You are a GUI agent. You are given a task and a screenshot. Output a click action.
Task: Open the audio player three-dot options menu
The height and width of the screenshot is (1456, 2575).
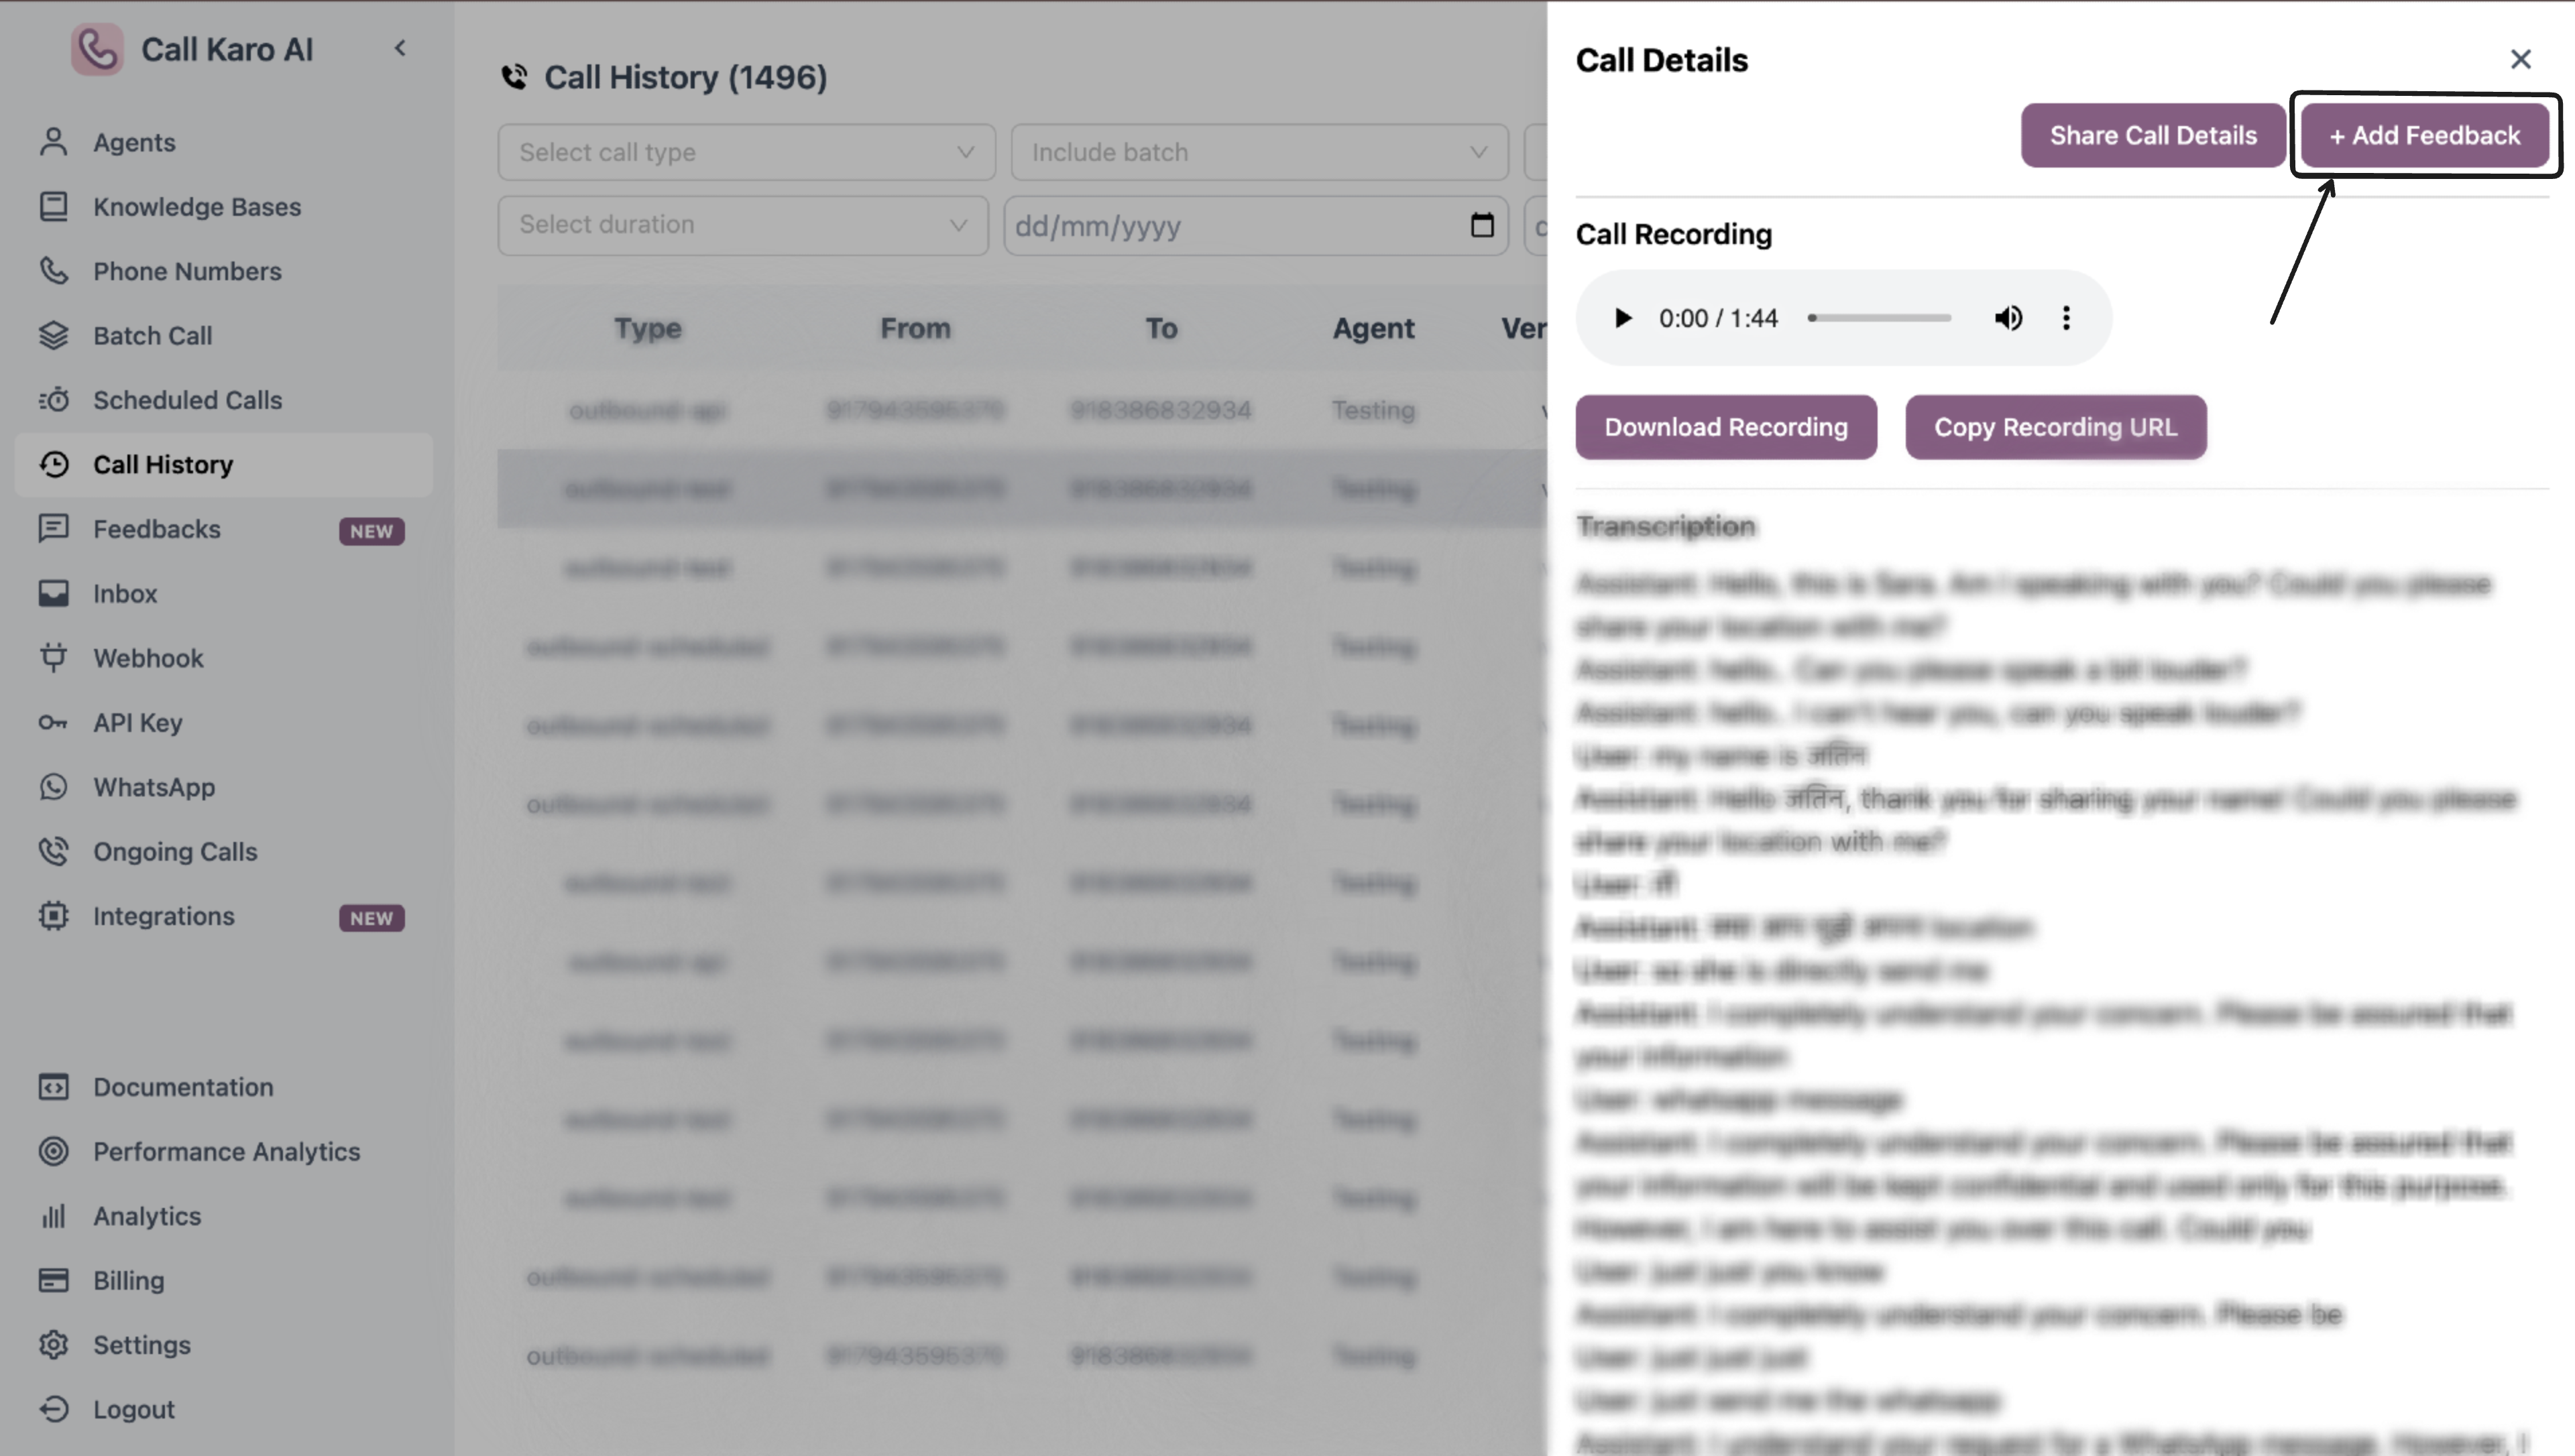[2066, 318]
